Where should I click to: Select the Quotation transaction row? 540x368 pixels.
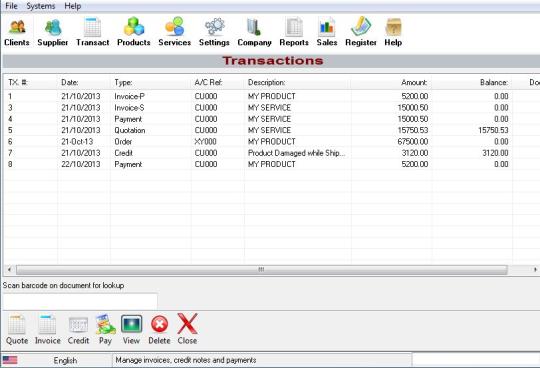coord(271,130)
